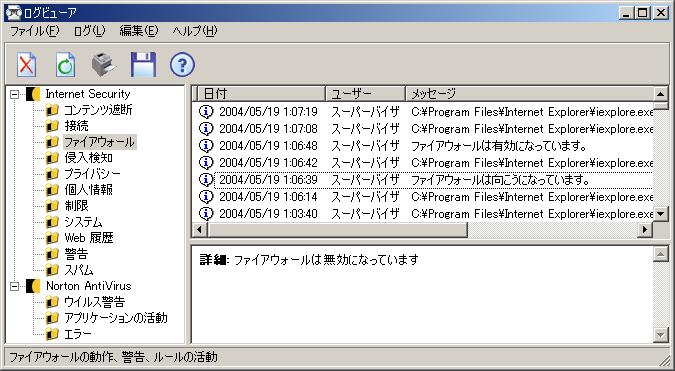Viewport: 675px width, 371px height.
Task: Click info icon of 1:07:19 log entry
Action: point(206,112)
